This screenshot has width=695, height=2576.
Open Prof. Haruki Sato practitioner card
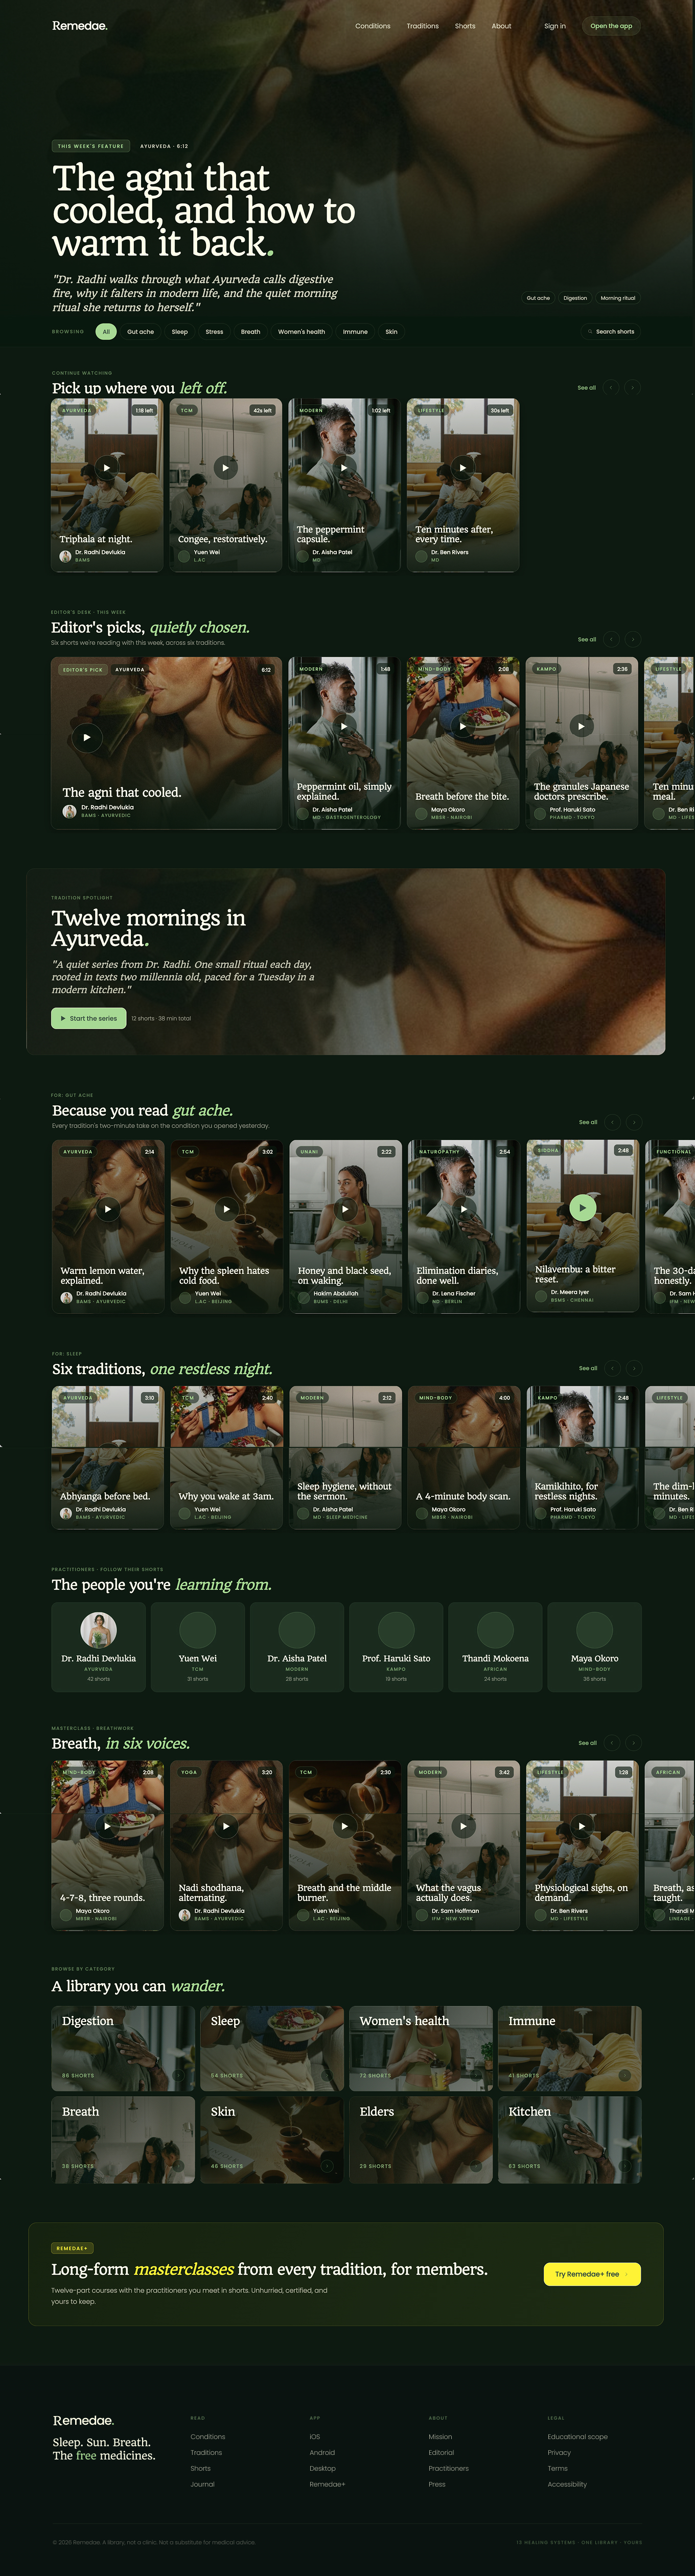click(x=396, y=1647)
